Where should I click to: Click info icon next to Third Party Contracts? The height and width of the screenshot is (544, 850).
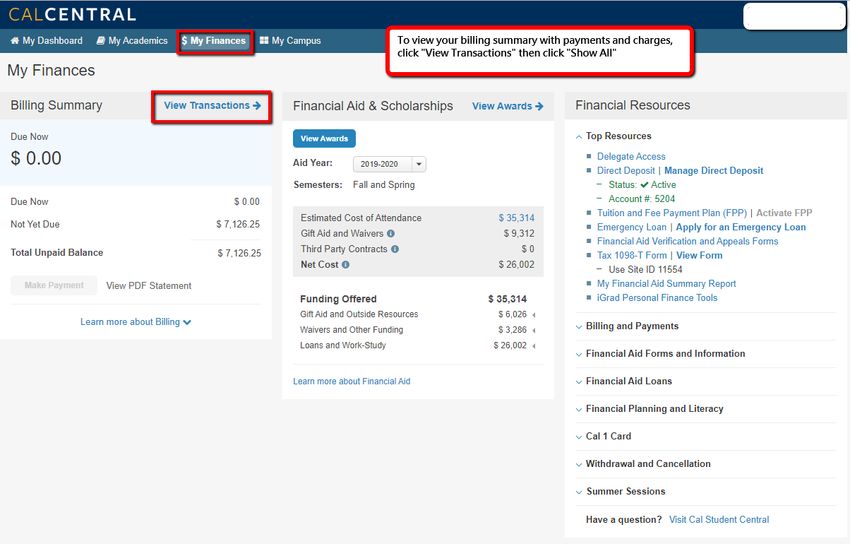tap(395, 249)
